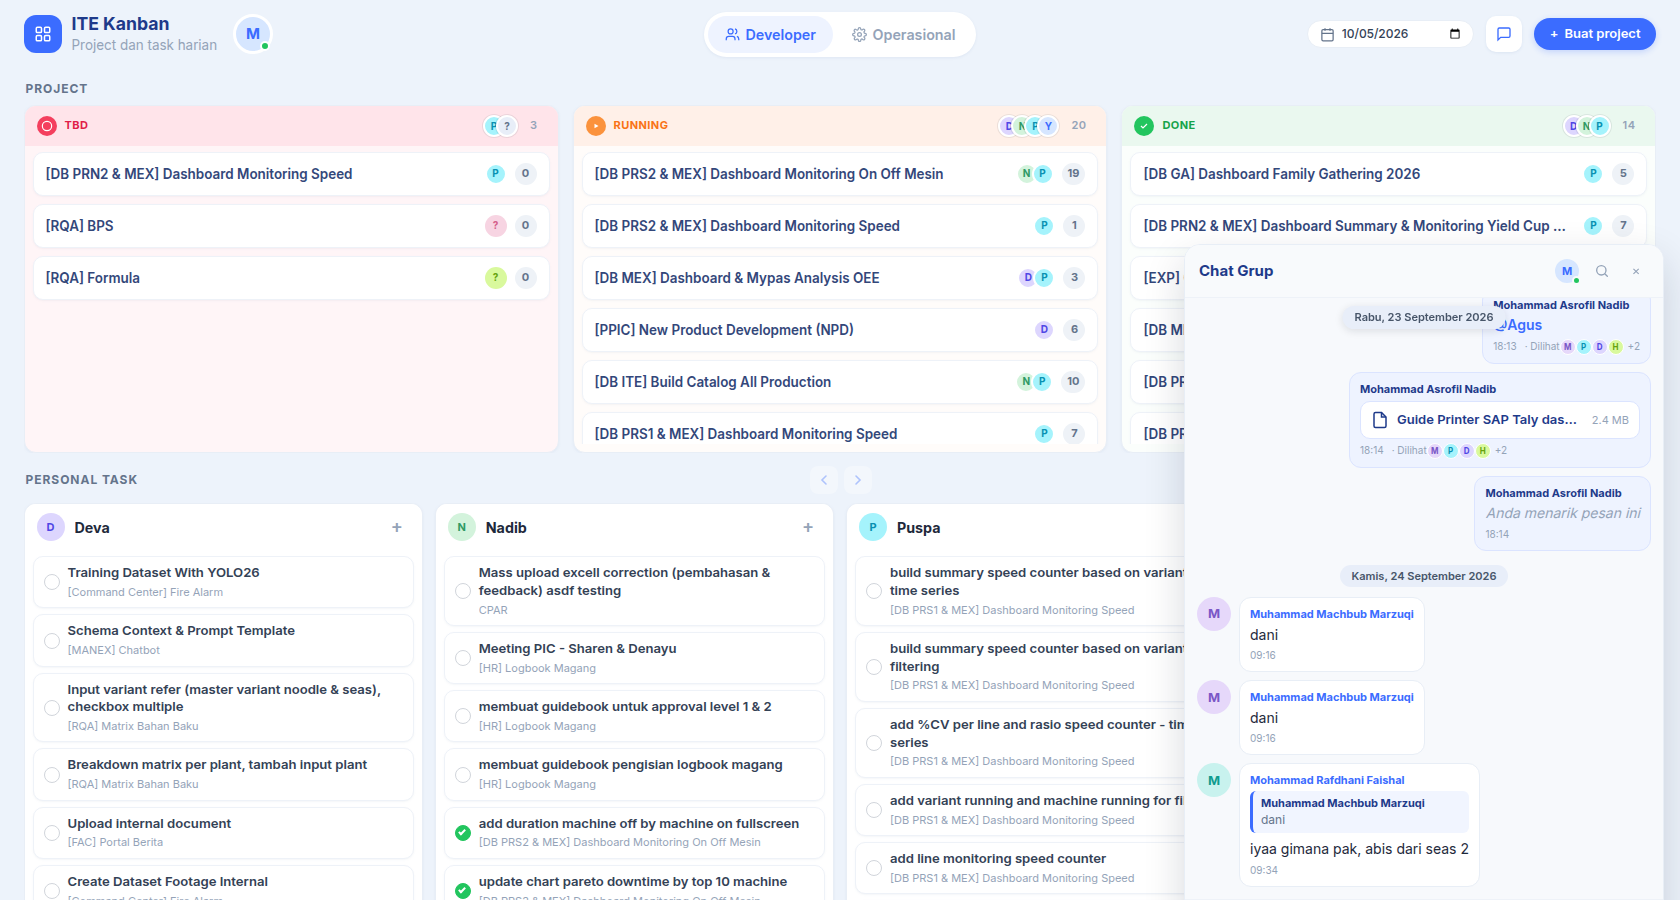
Task: Open DB GA Dashboard Family Gathering 2026 project
Action: [x=1387, y=174]
